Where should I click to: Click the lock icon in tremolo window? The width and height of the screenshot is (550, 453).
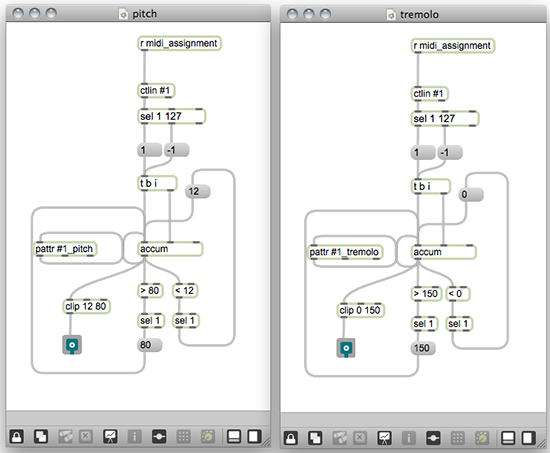pyautogui.click(x=290, y=438)
